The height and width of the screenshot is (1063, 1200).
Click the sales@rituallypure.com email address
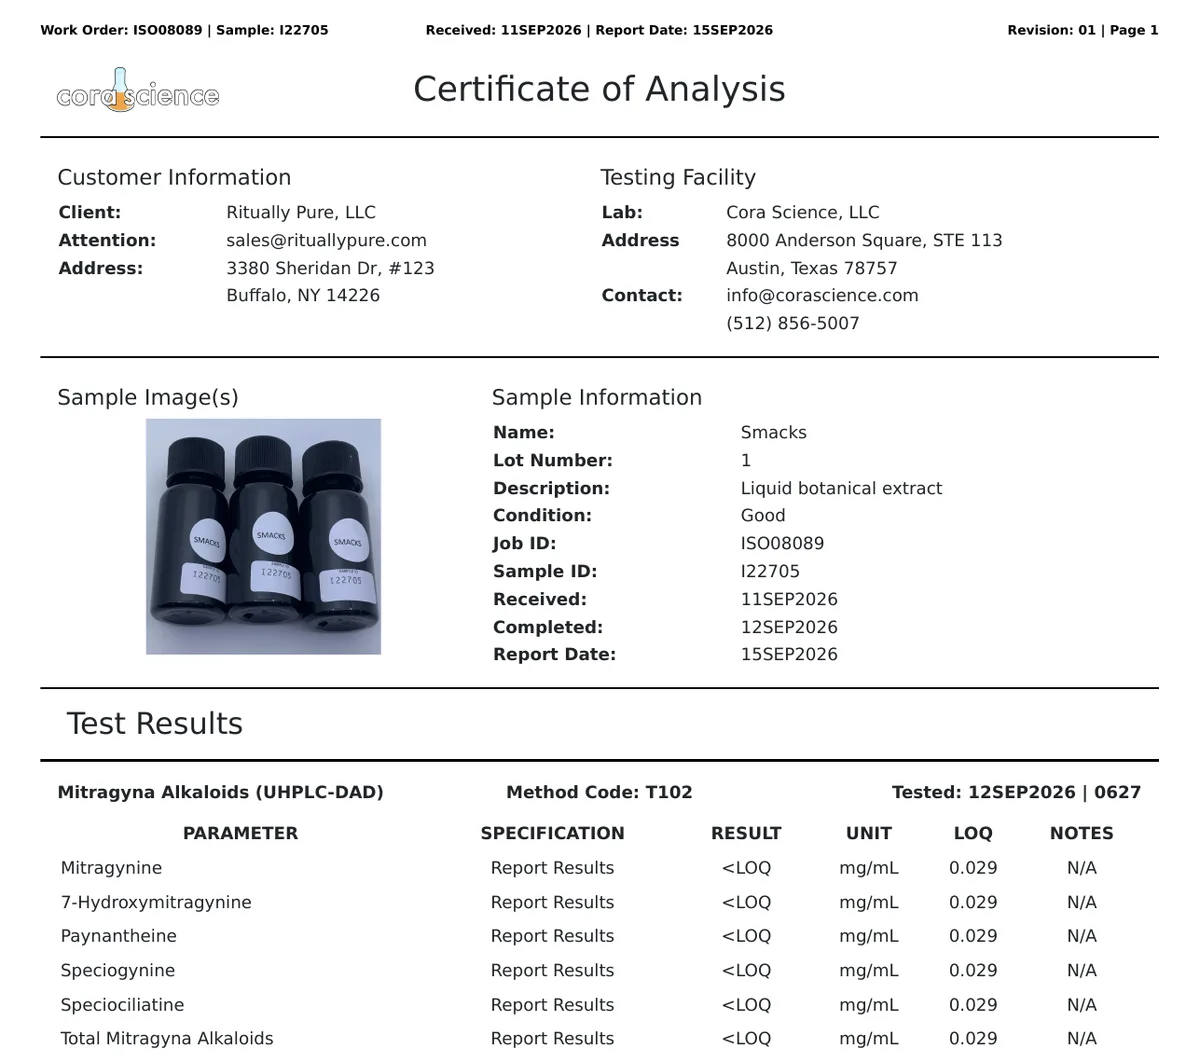(x=326, y=240)
